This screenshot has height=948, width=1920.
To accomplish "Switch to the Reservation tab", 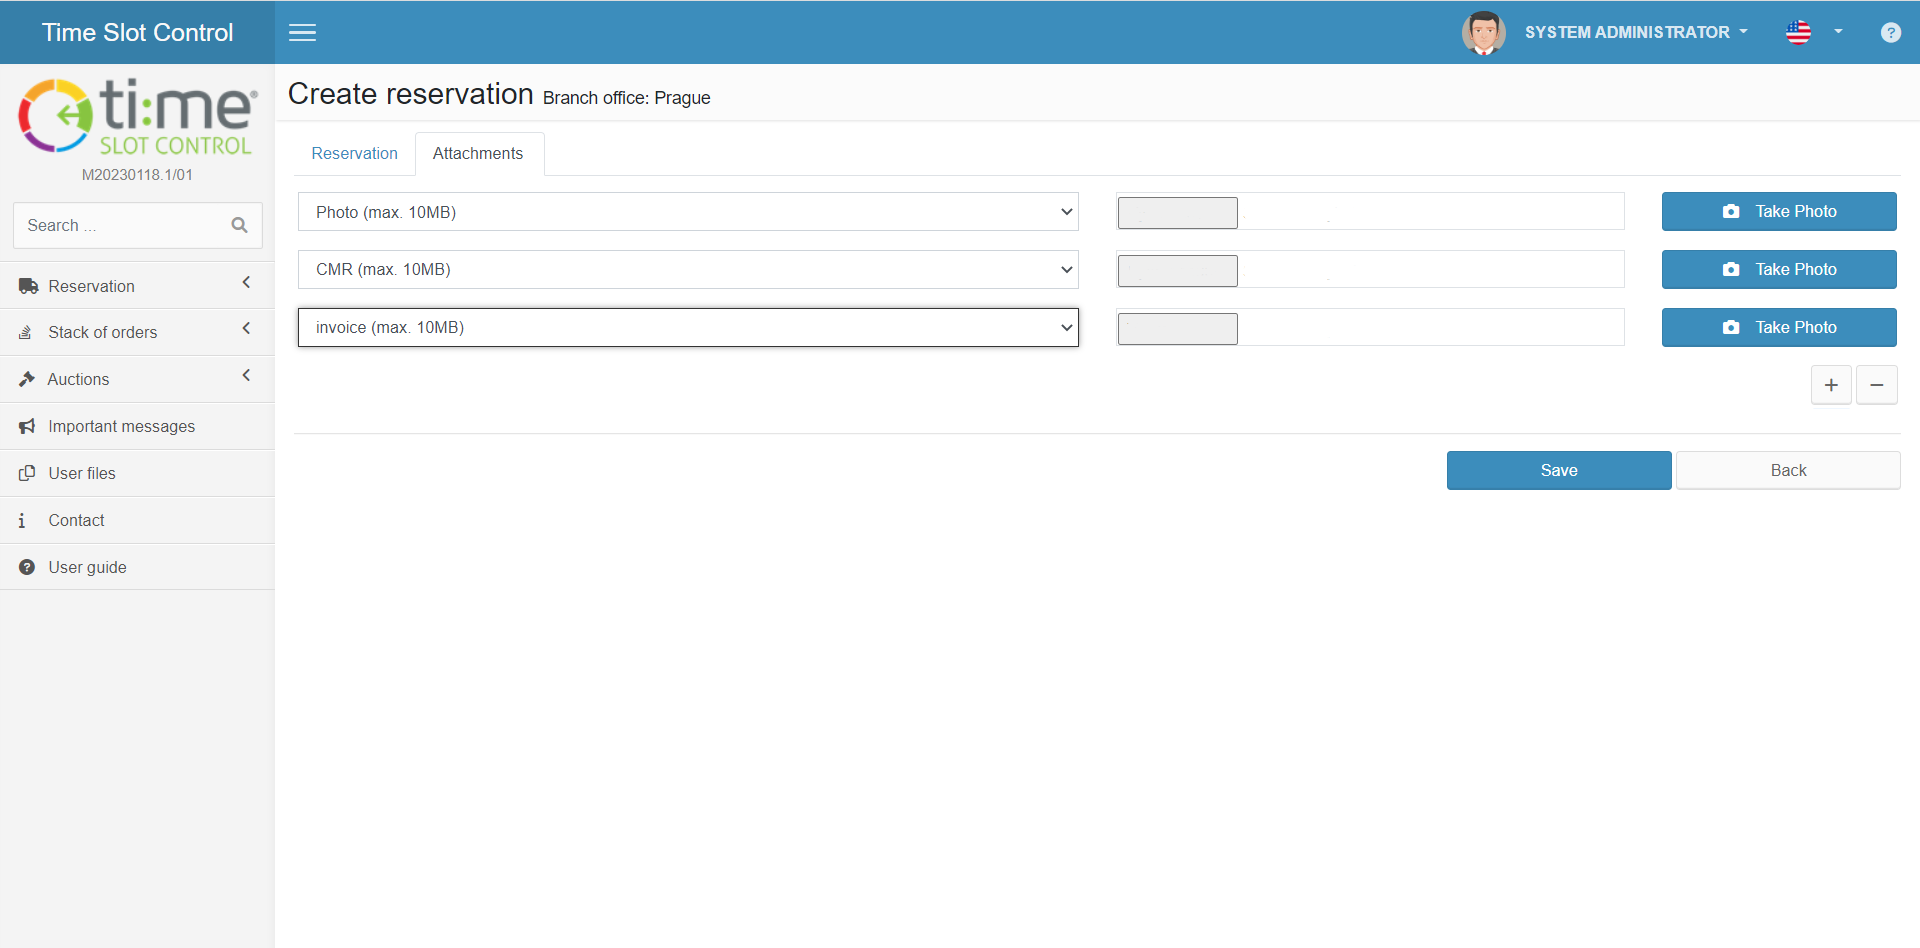I will 354,153.
